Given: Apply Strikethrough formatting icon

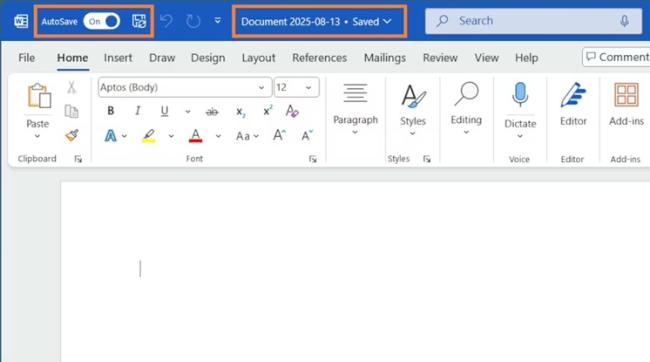Looking at the screenshot, I should coord(212,112).
